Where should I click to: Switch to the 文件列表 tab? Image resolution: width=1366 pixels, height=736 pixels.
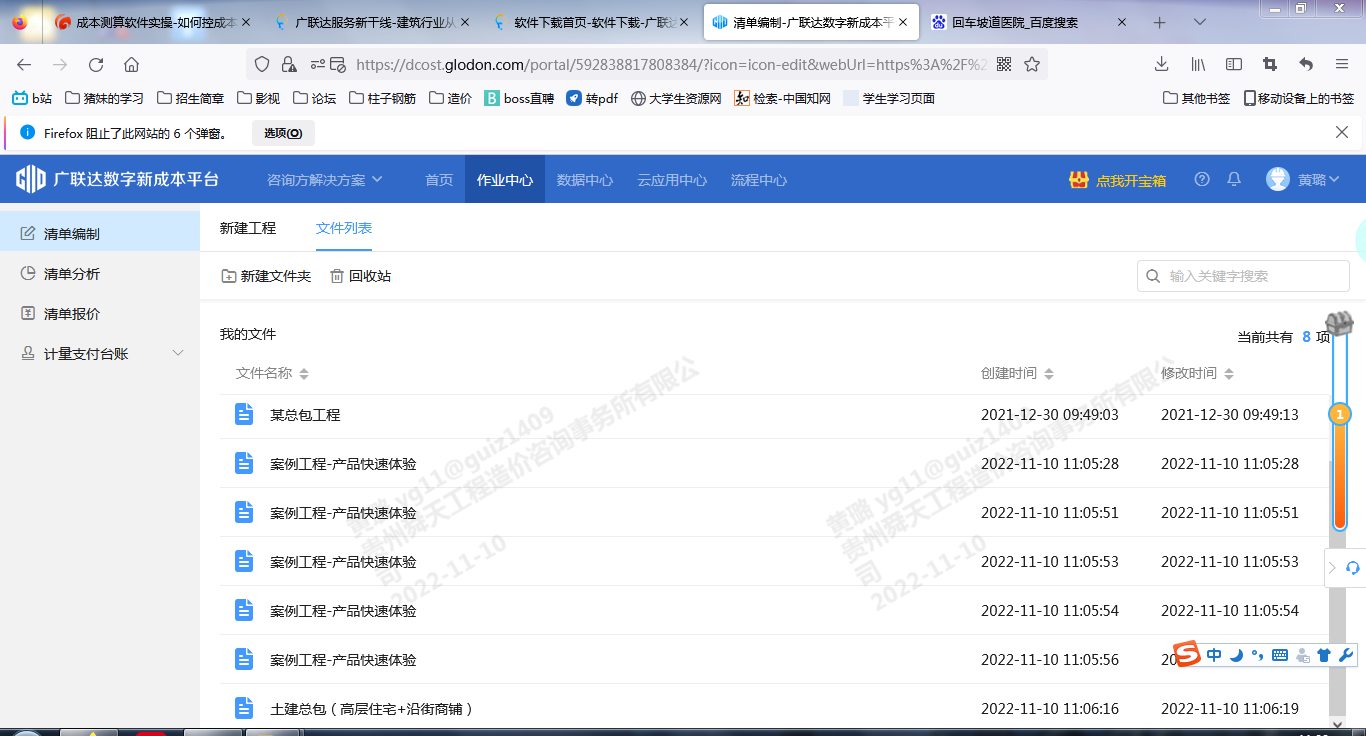coord(344,228)
